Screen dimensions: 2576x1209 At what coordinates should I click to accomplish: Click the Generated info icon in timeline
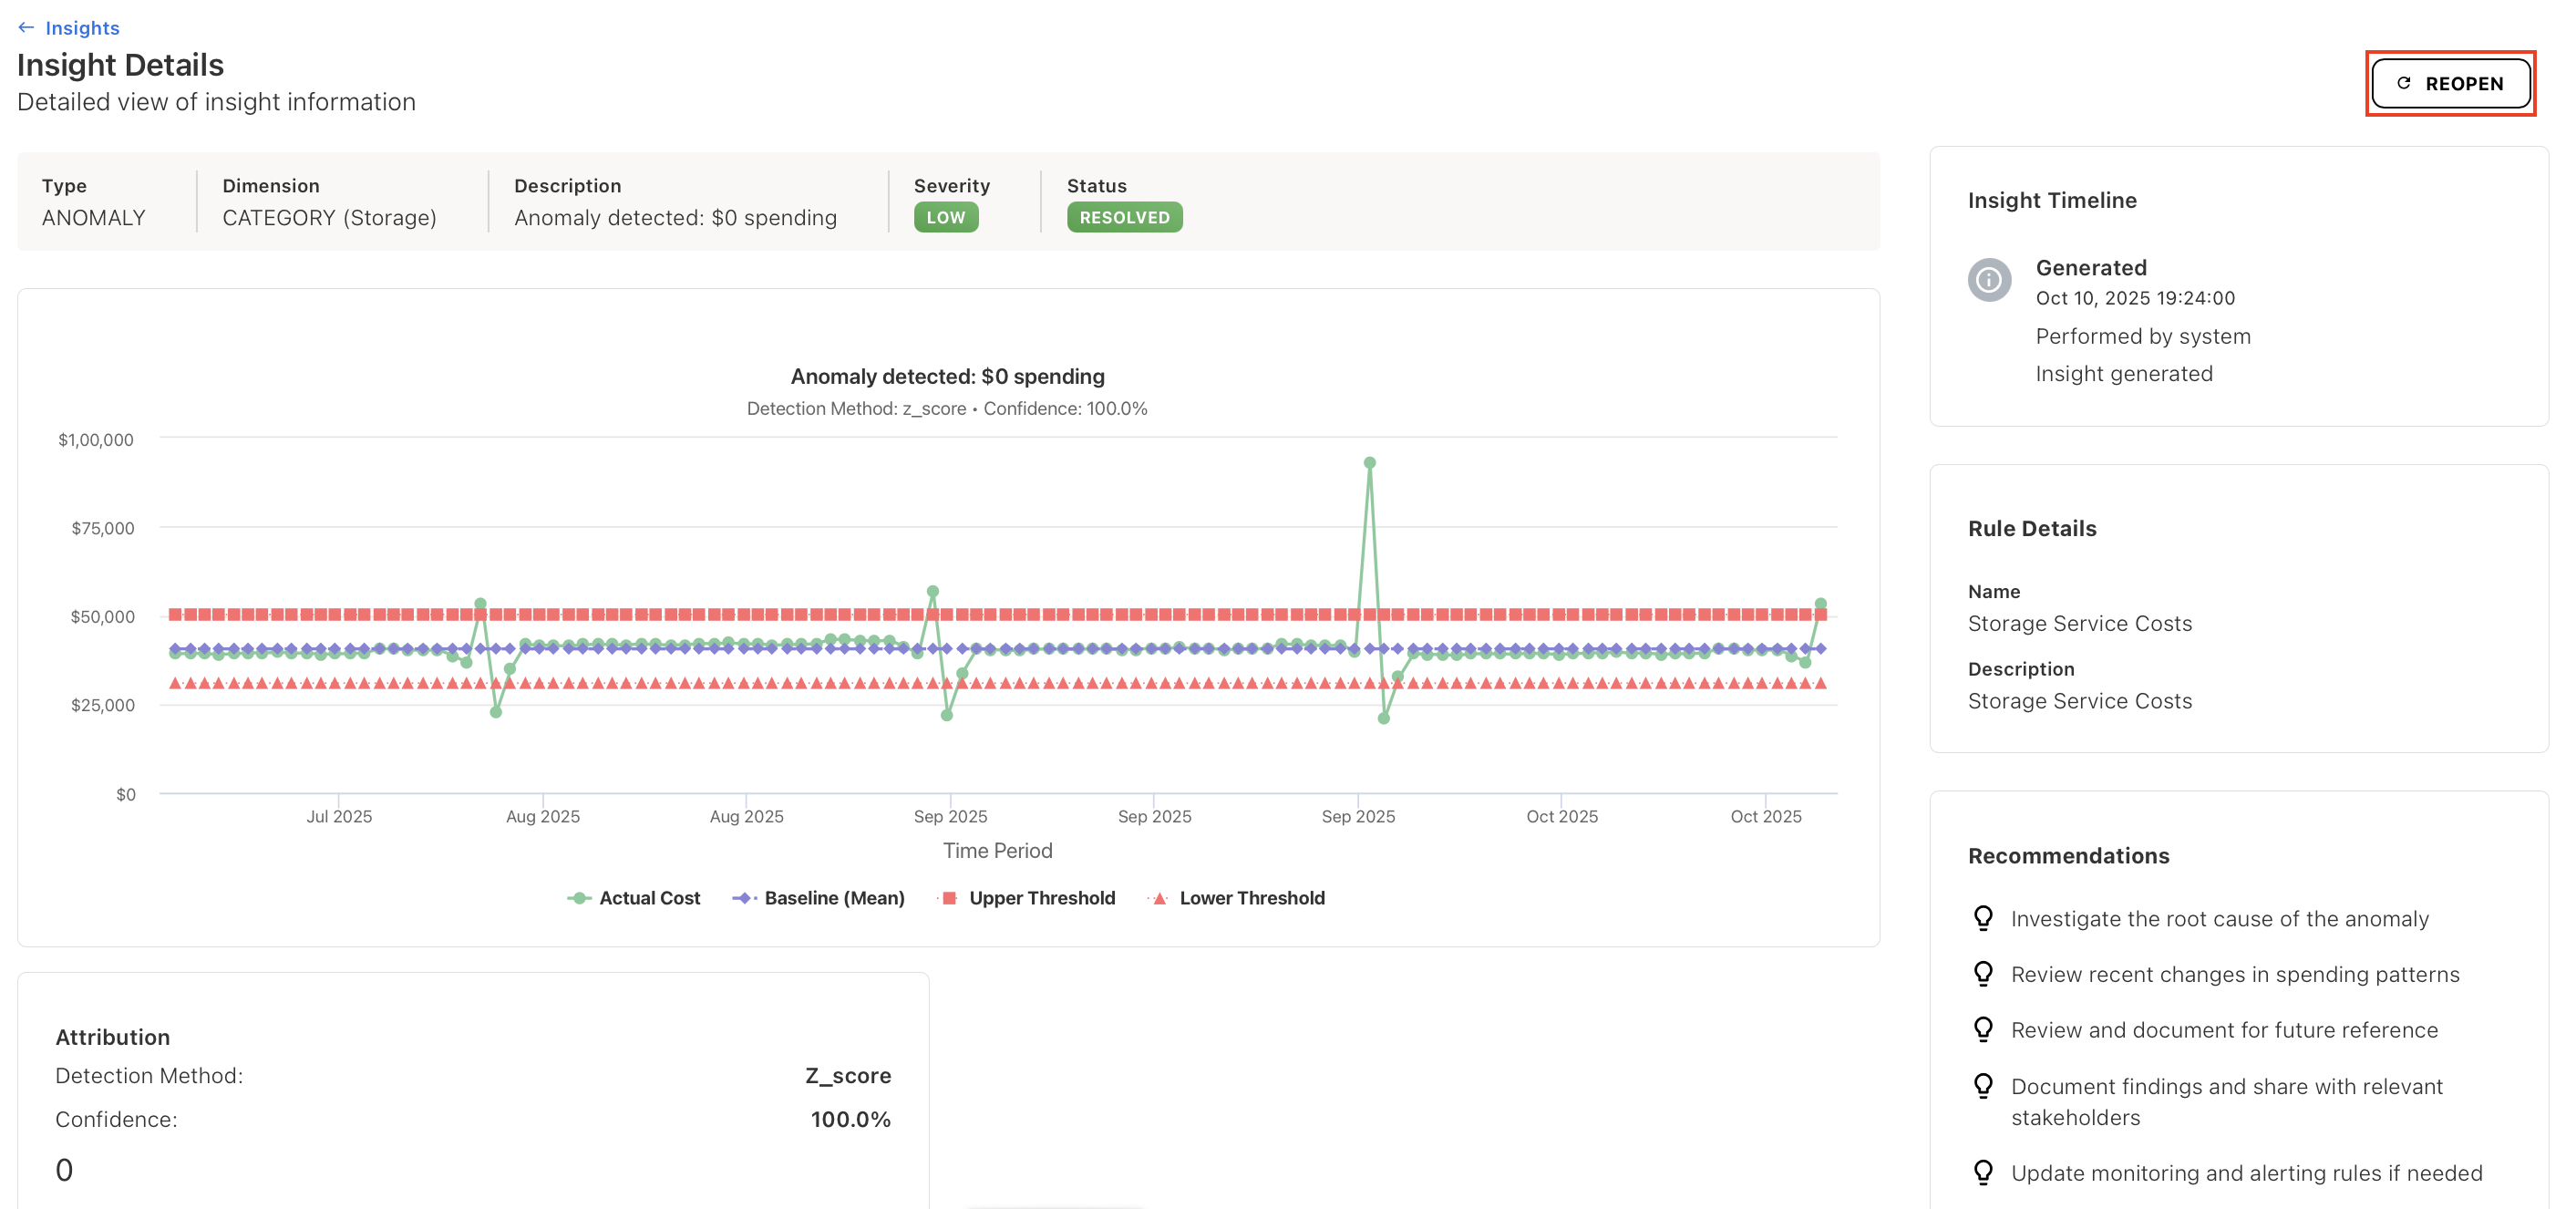[1988, 280]
